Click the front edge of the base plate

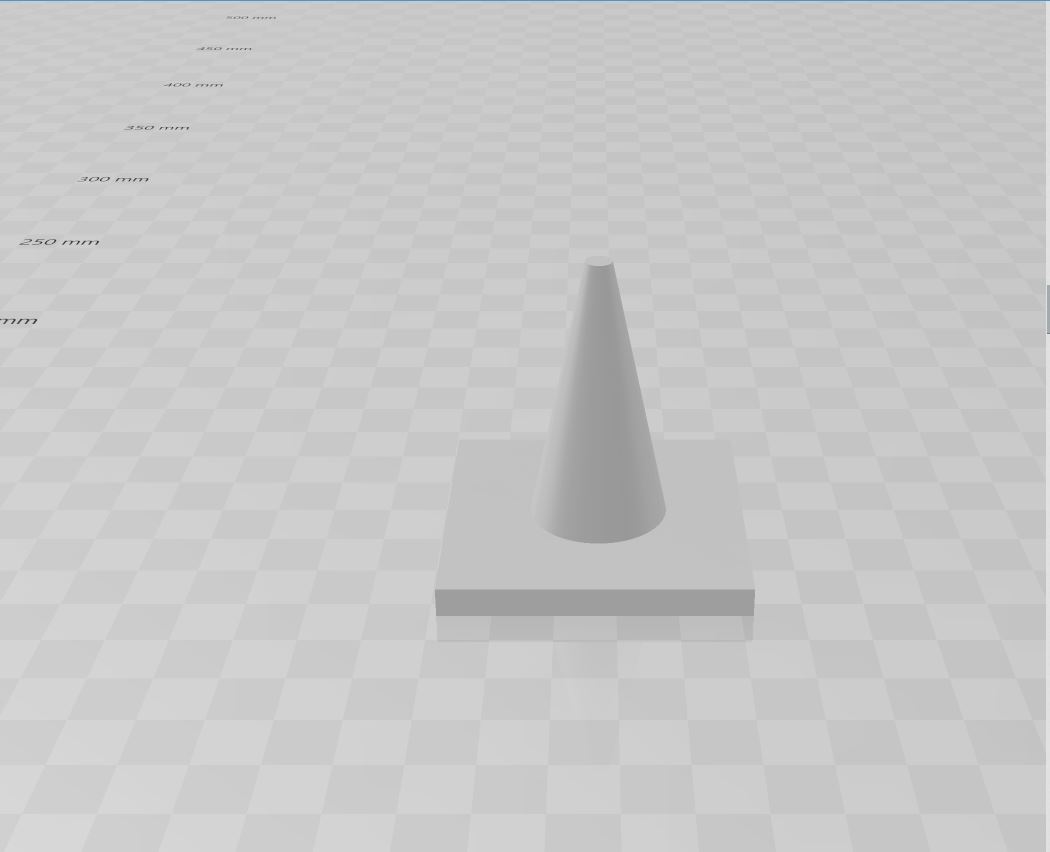[x=595, y=600]
